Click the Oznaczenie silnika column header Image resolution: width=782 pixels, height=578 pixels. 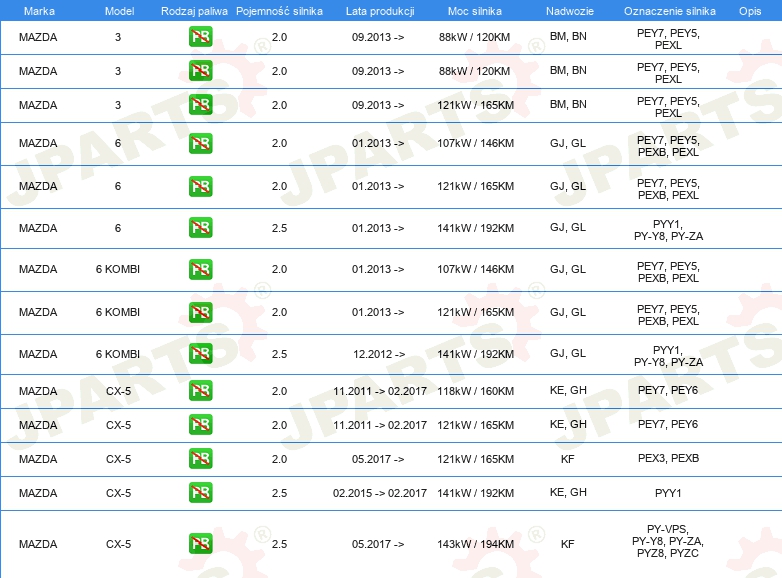[x=669, y=11]
